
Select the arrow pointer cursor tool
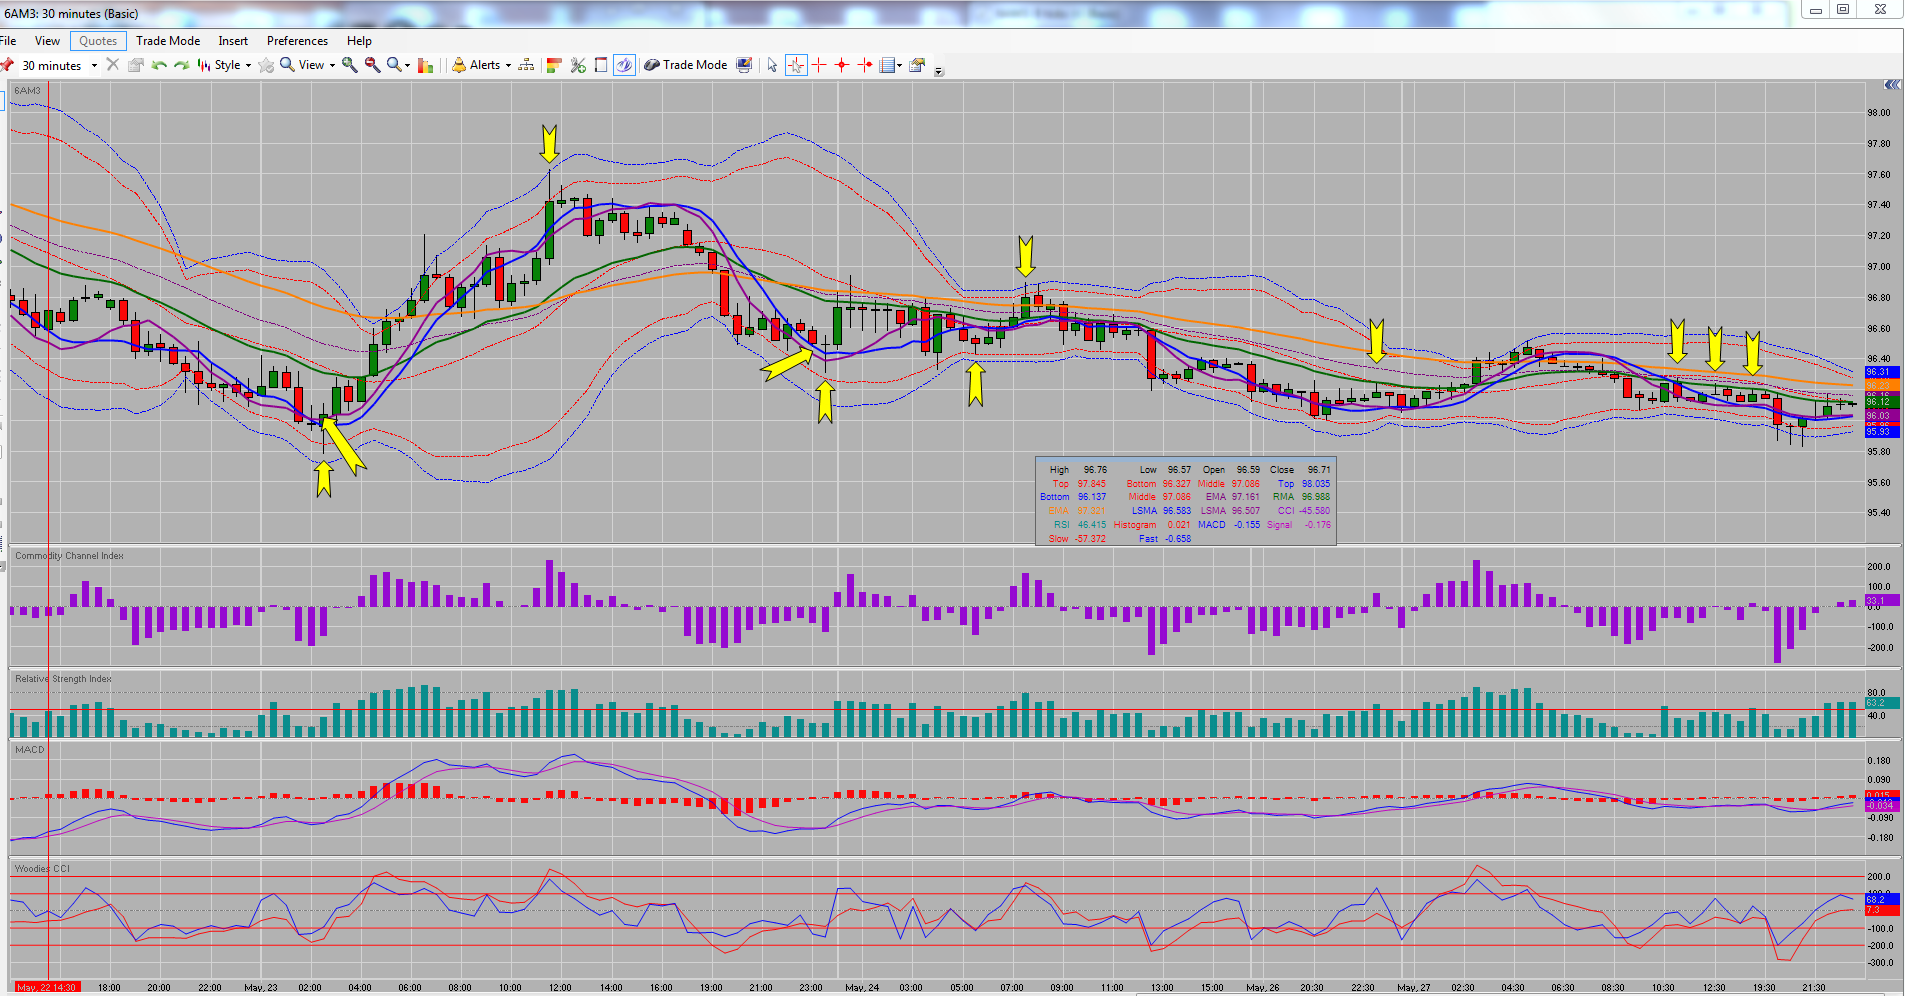click(772, 65)
